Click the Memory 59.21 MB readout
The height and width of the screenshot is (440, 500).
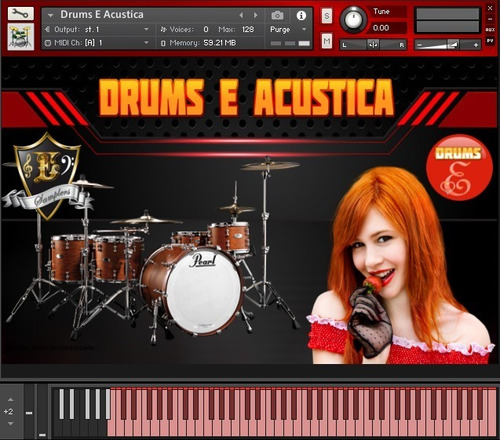pos(219,43)
